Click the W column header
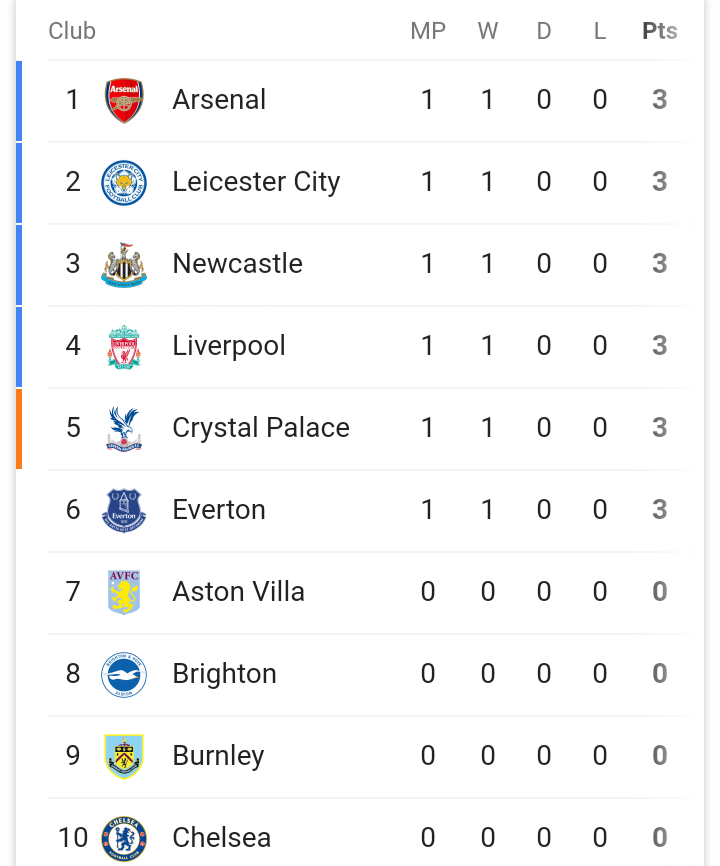 pos(488,31)
